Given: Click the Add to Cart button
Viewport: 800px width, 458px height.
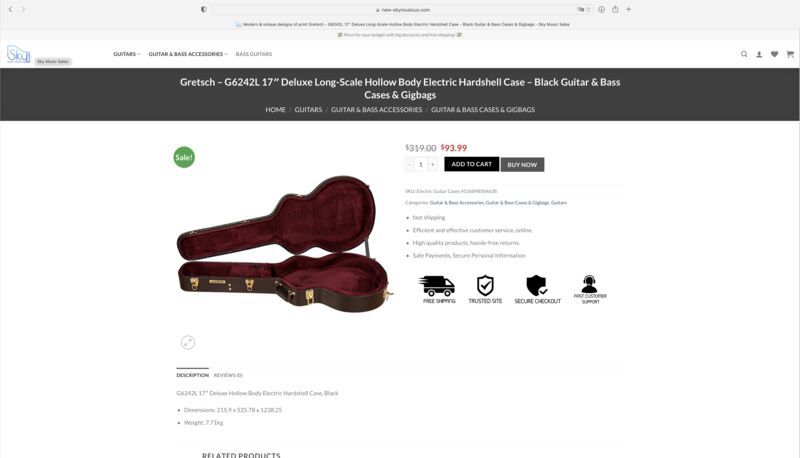Looking at the screenshot, I should pyautogui.click(x=471, y=164).
